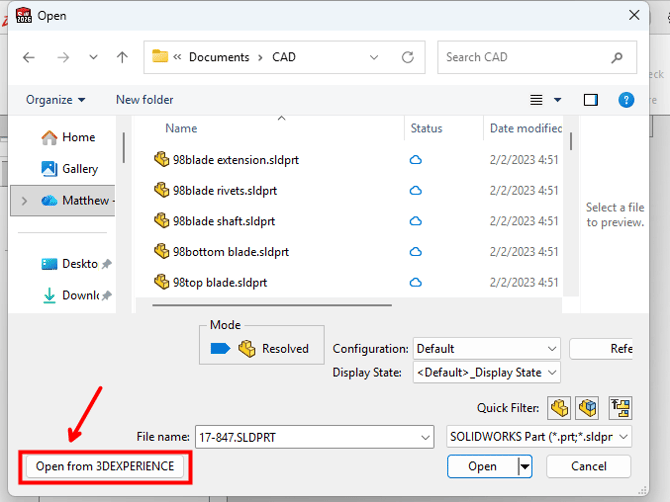Click cloud status of 98top blade
Viewport: 670px width, 502px height.
(415, 283)
